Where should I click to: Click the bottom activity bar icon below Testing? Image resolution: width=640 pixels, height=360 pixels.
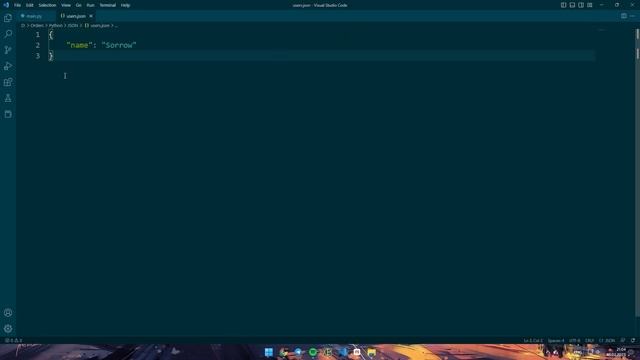click(8, 114)
